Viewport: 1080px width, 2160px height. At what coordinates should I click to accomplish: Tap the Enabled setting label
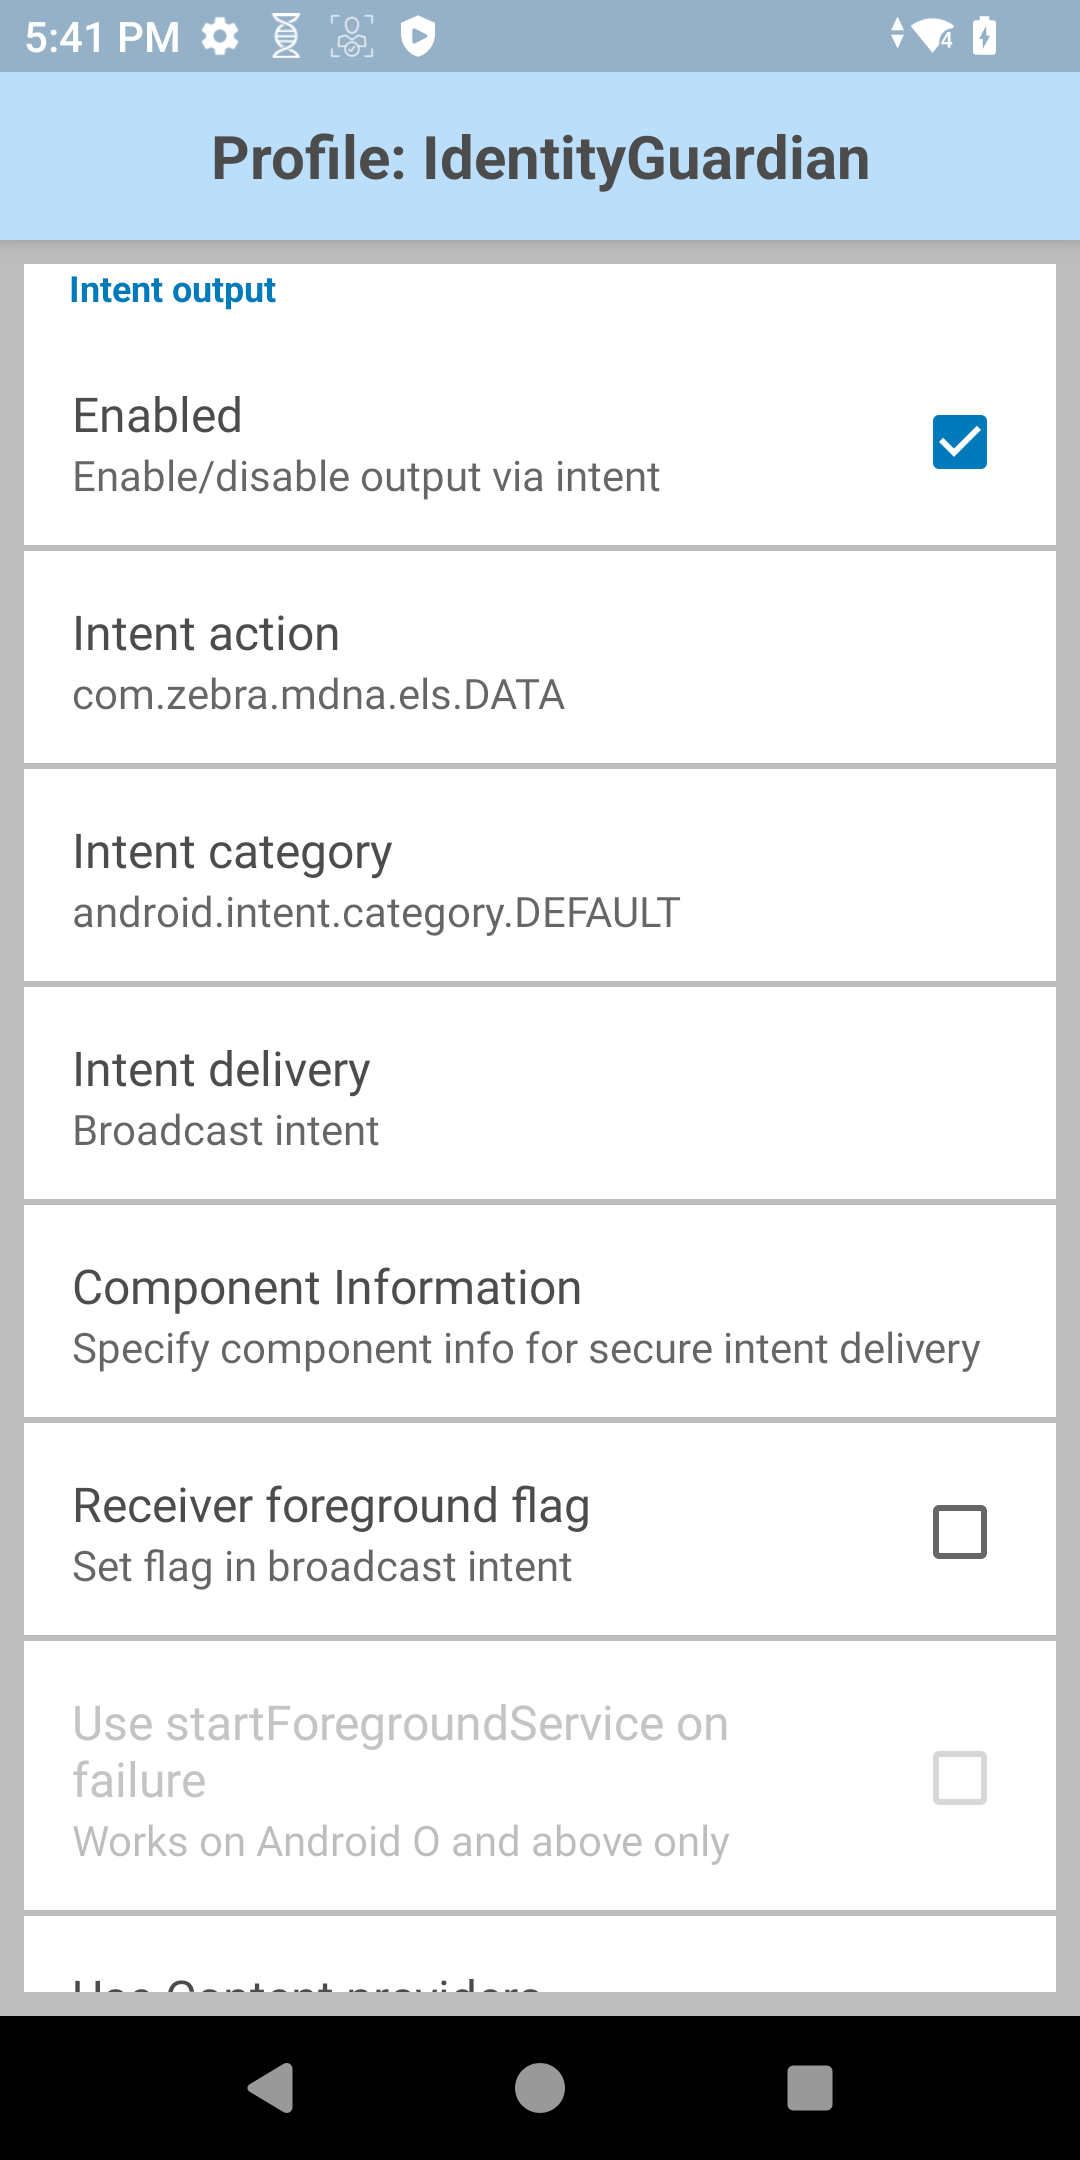158,416
